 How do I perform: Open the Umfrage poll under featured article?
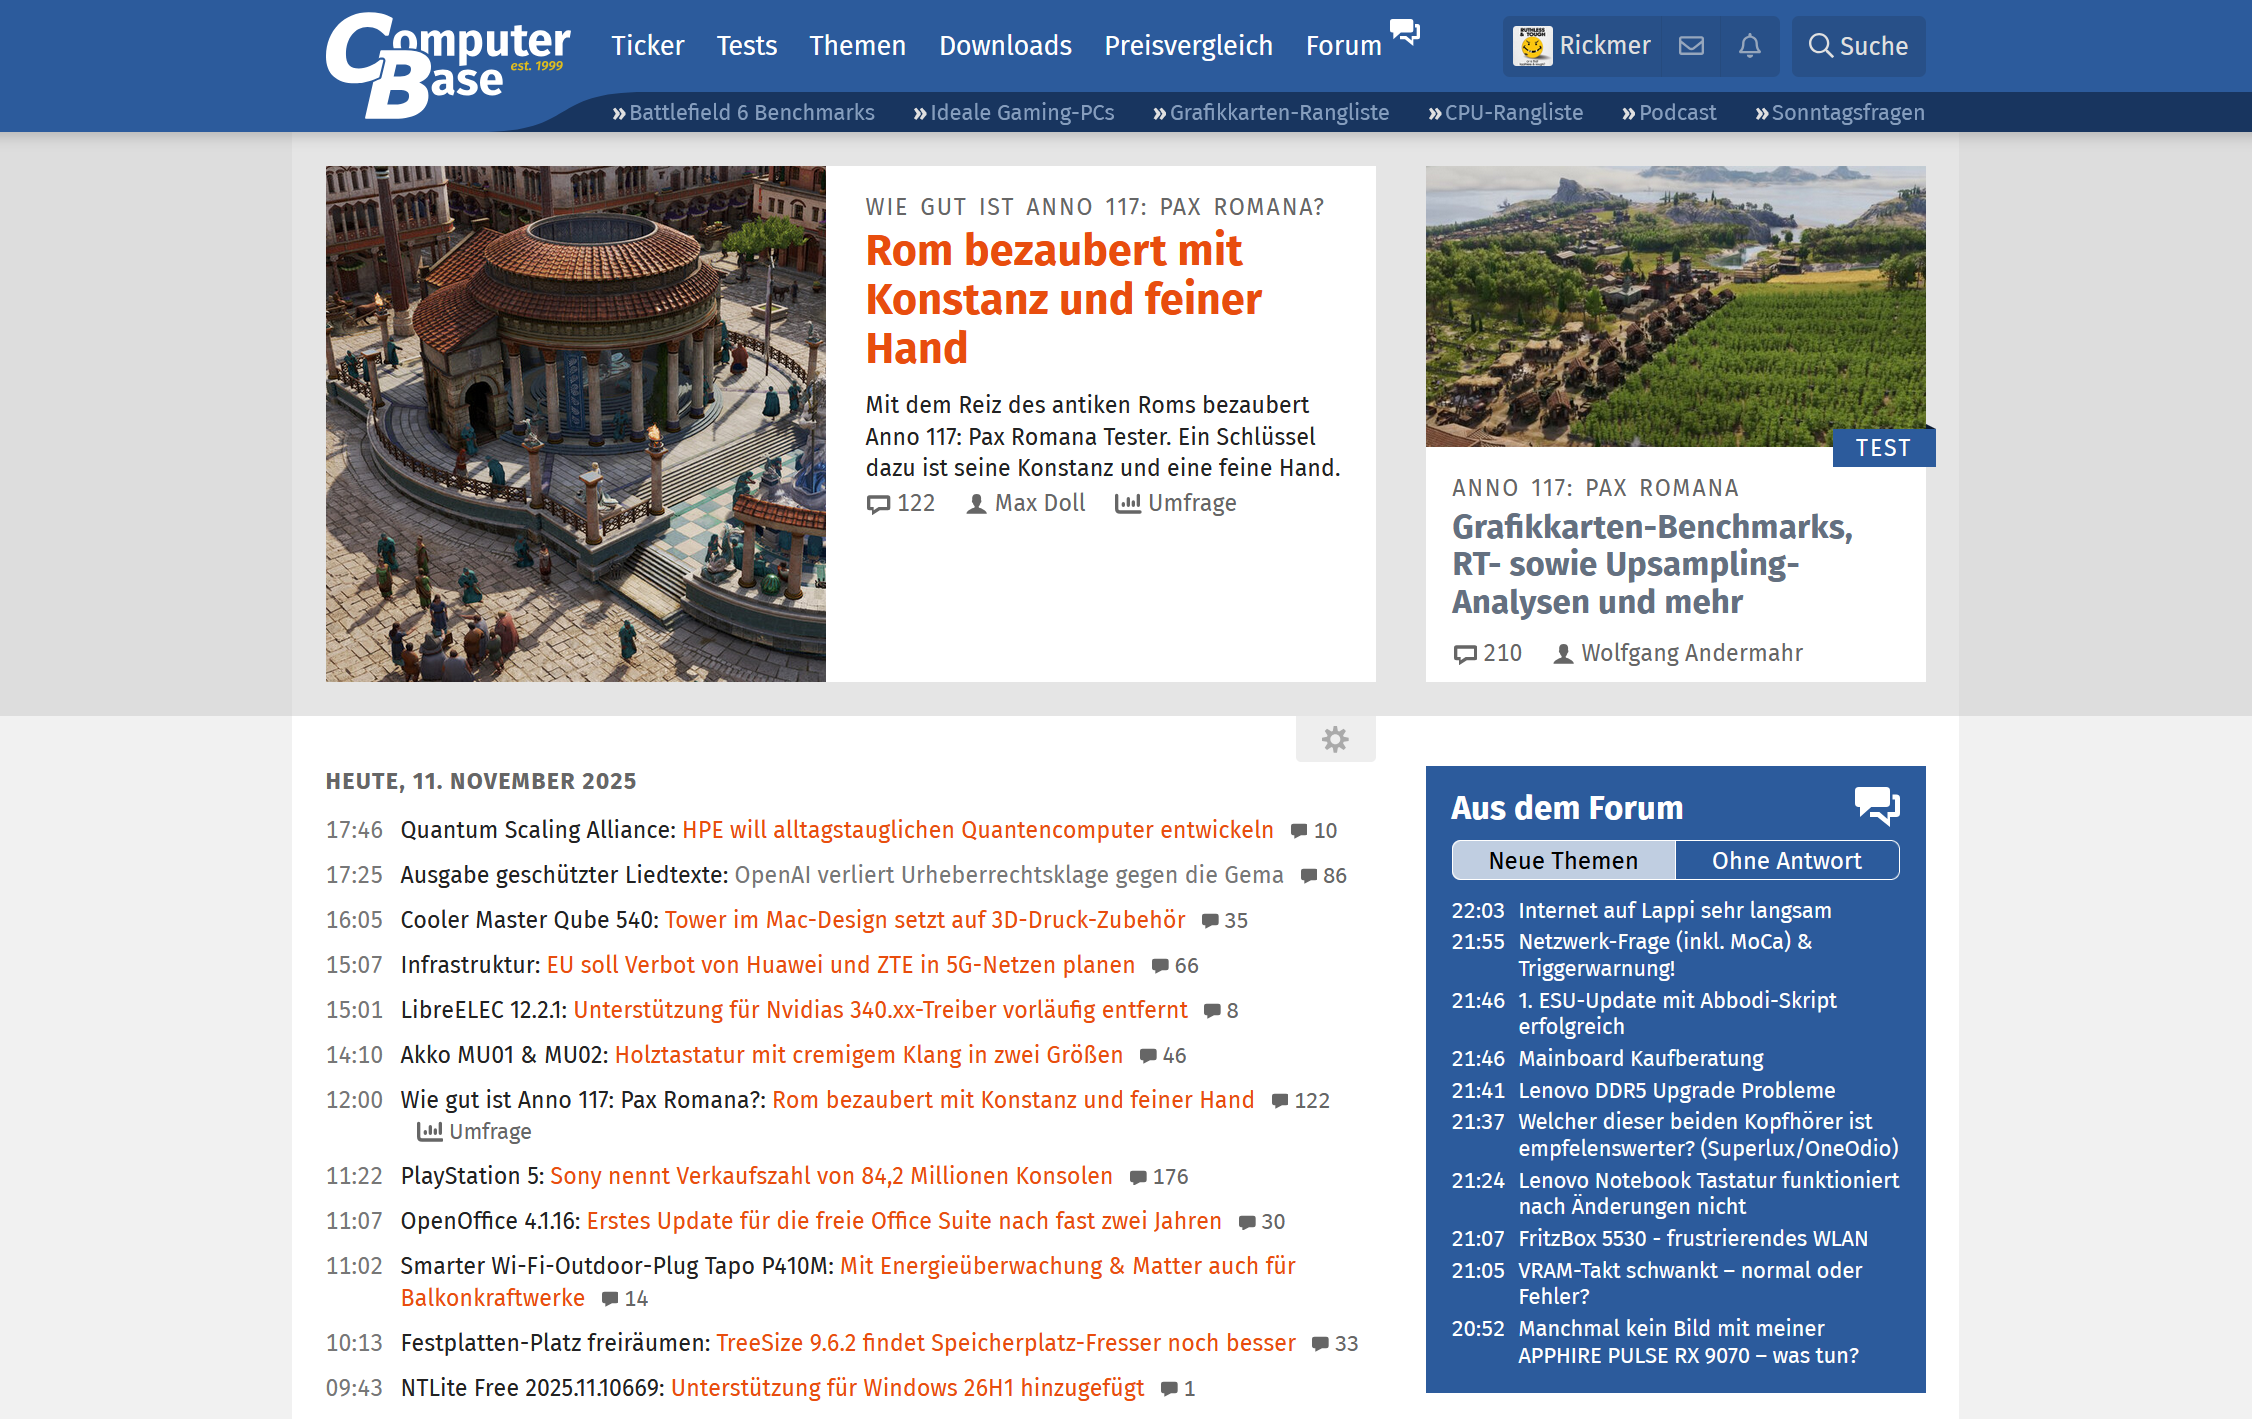tap(1176, 503)
